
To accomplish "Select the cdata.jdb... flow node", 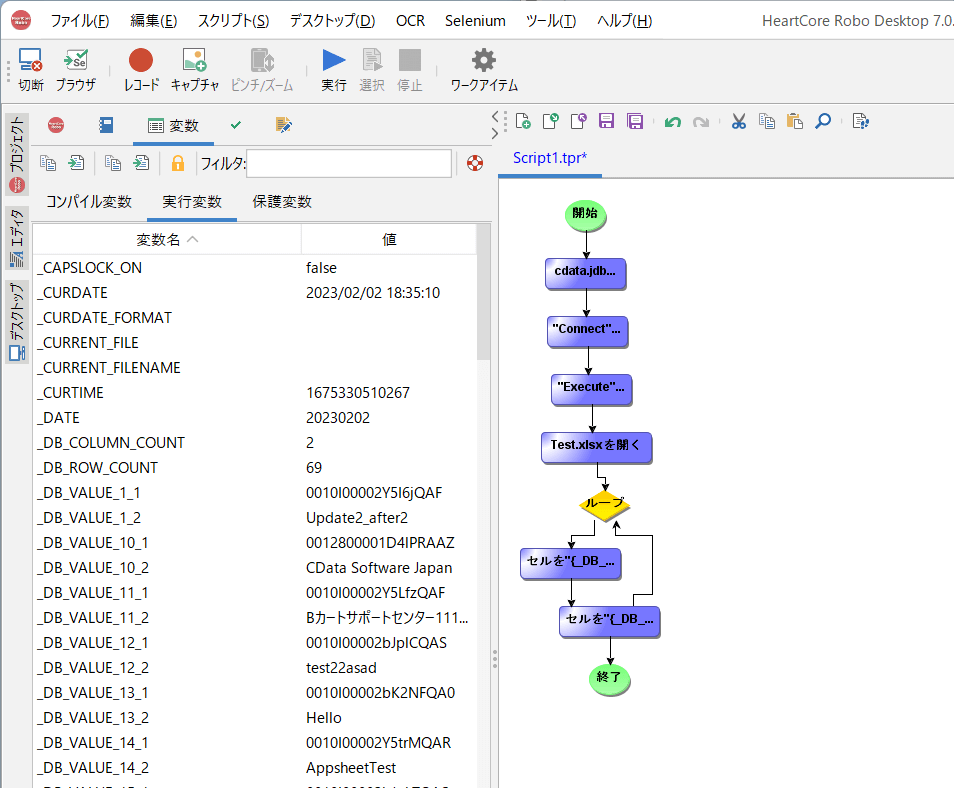I will [x=585, y=273].
